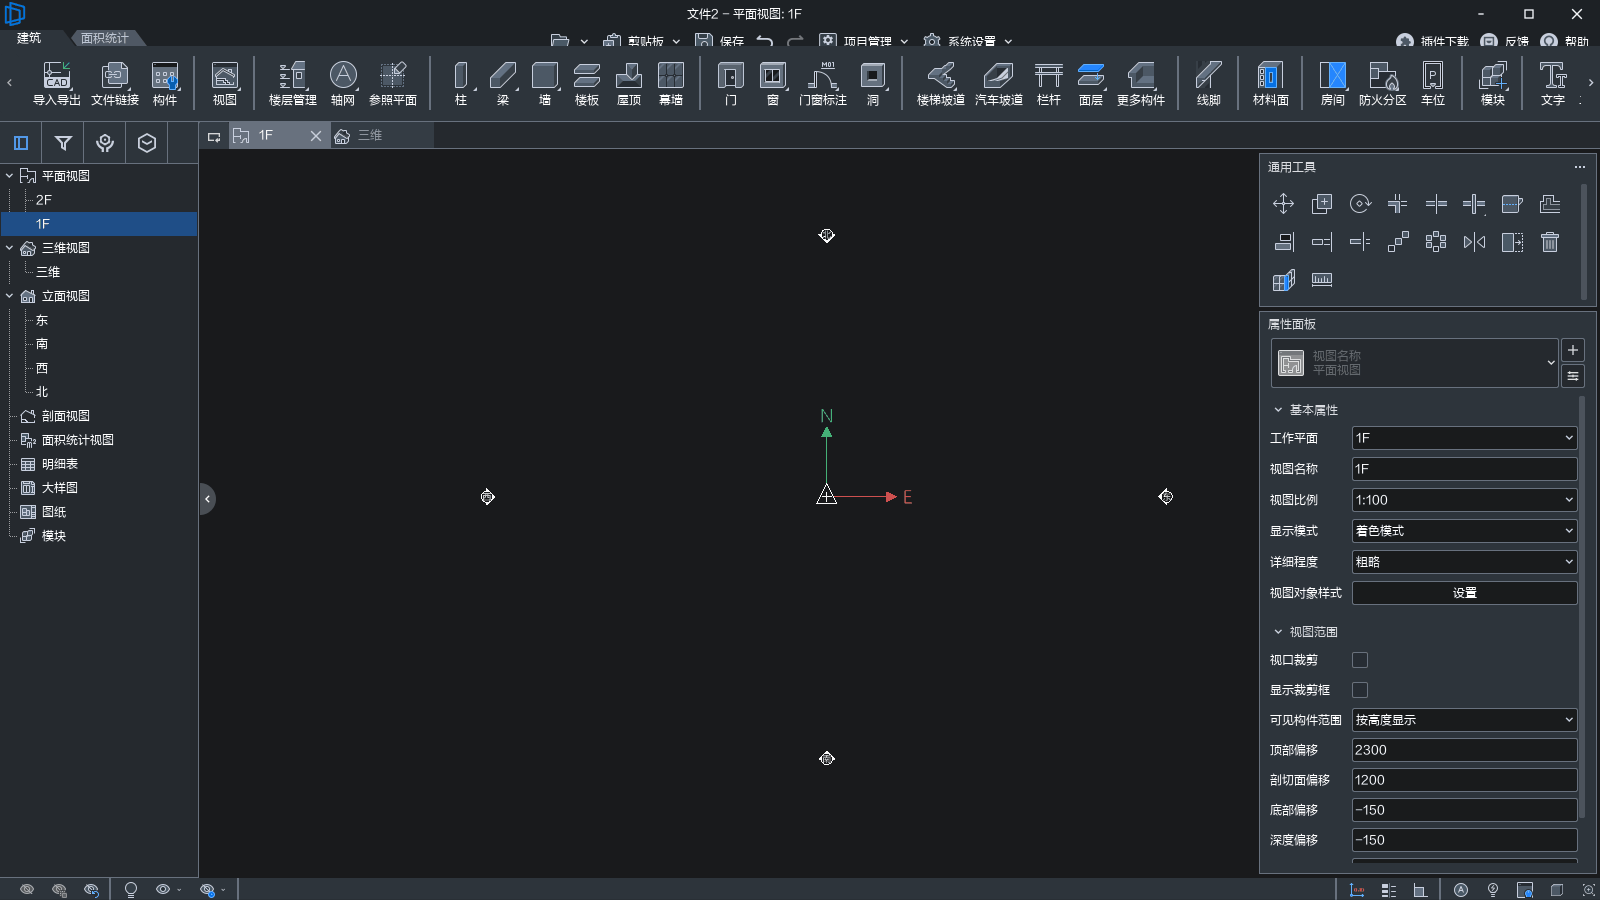Click the 参照平面 reference plane tool
This screenshot has width=1600, height=900.
point(393,83)
